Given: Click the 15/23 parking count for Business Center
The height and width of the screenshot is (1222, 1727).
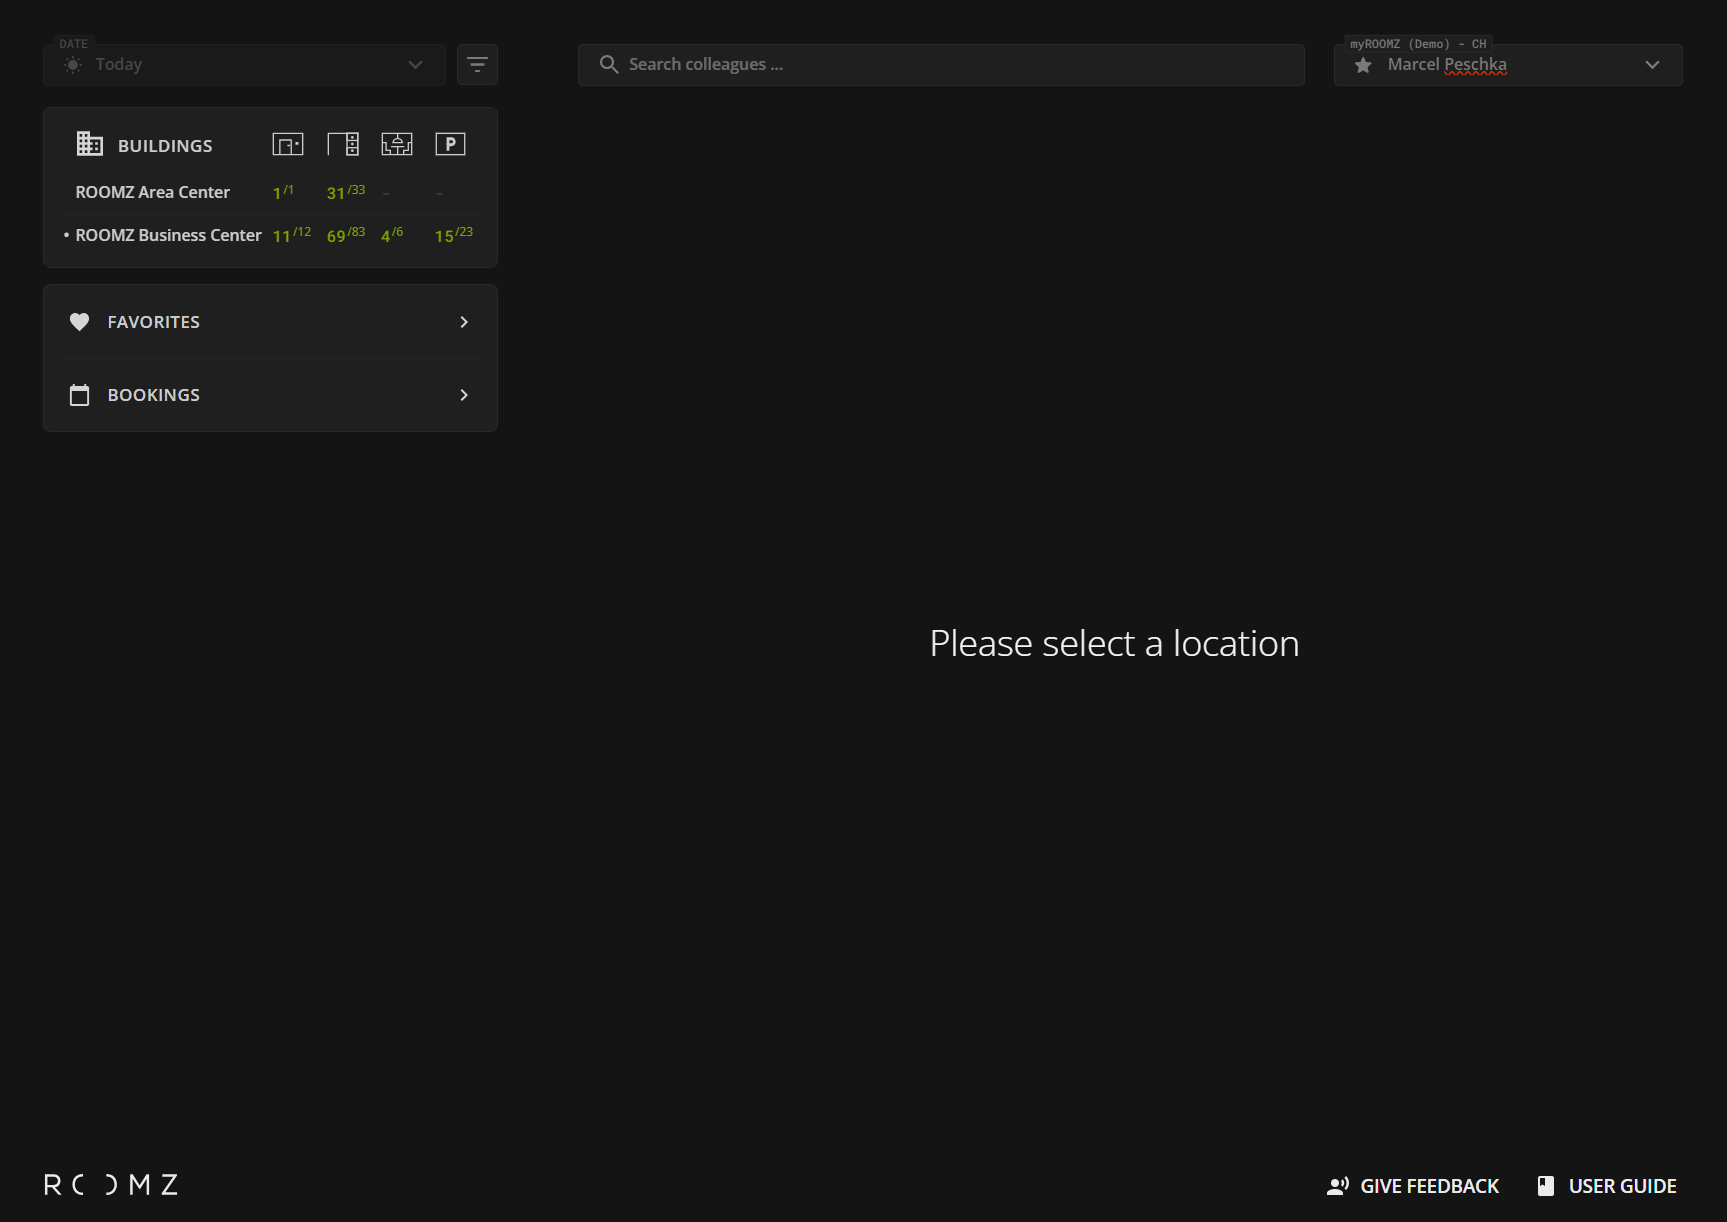Looking at the screenshot, I should (453, 235).
